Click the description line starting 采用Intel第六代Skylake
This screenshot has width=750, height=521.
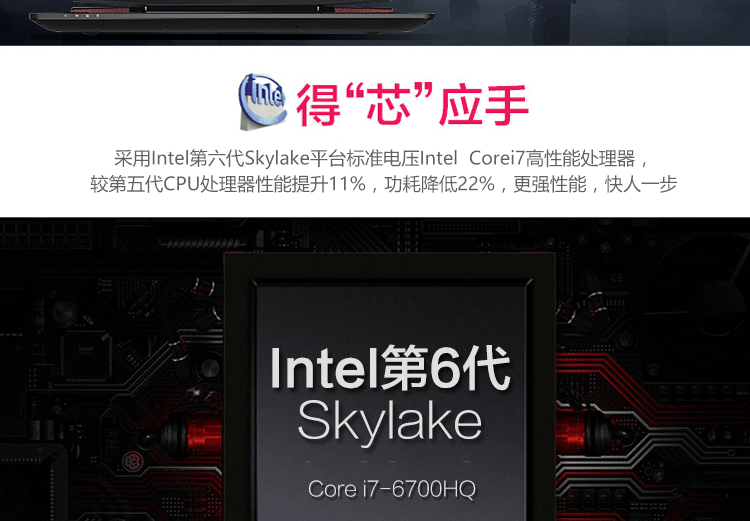[381, 158]
